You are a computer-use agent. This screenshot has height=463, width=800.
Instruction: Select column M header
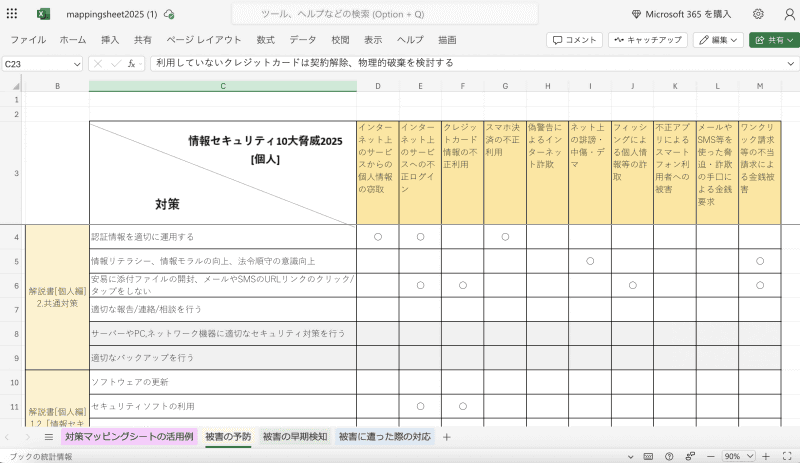pos(760,86)
